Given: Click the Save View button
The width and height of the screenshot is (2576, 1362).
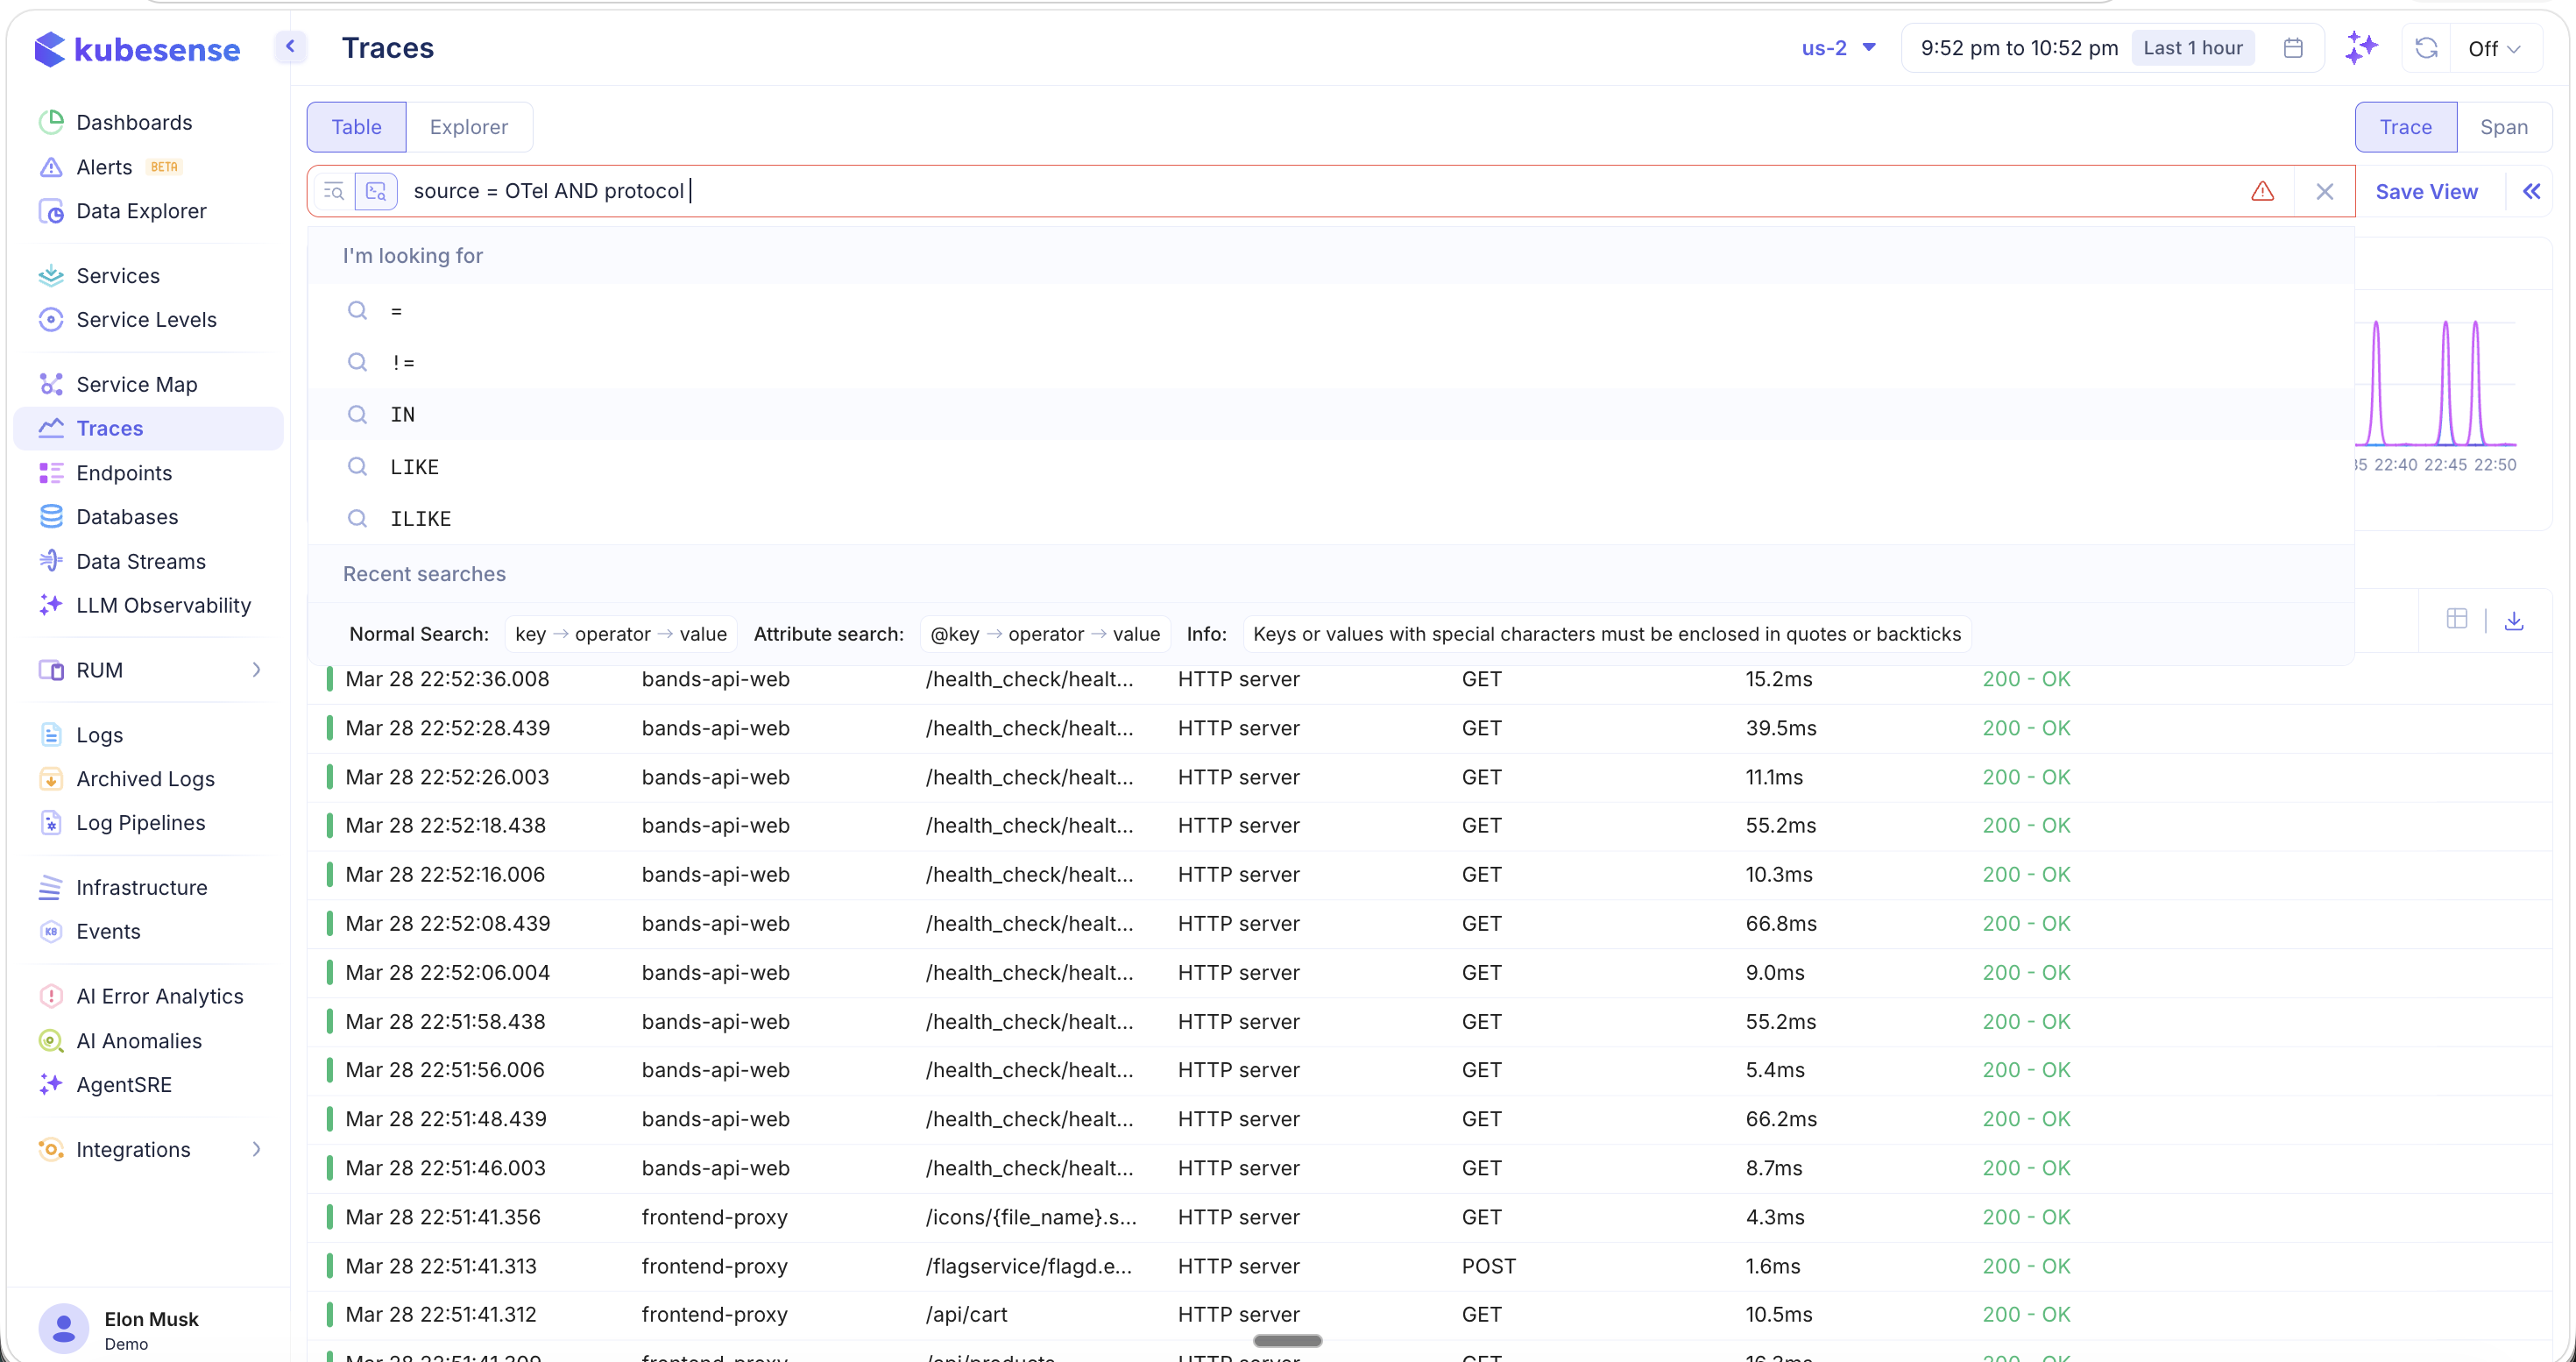Looking at the screenshot, I should pyautogui.click(x=2427, y=191).
